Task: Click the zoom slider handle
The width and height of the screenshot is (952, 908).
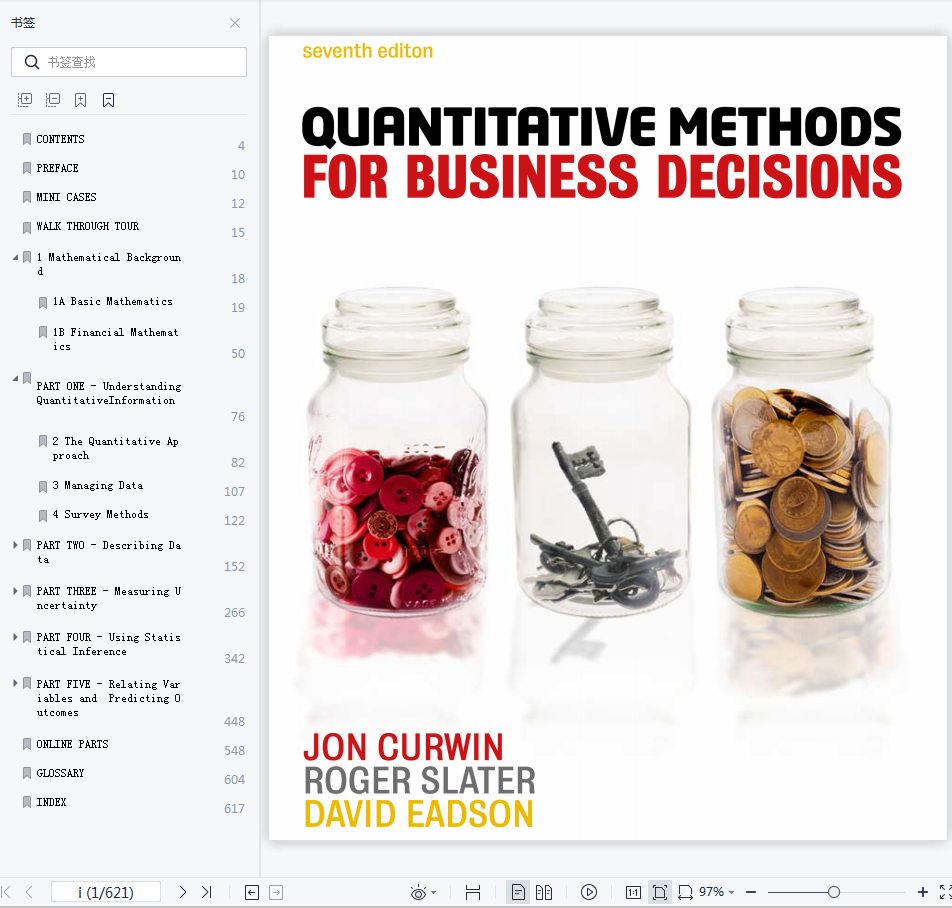Action: point(834,892)
